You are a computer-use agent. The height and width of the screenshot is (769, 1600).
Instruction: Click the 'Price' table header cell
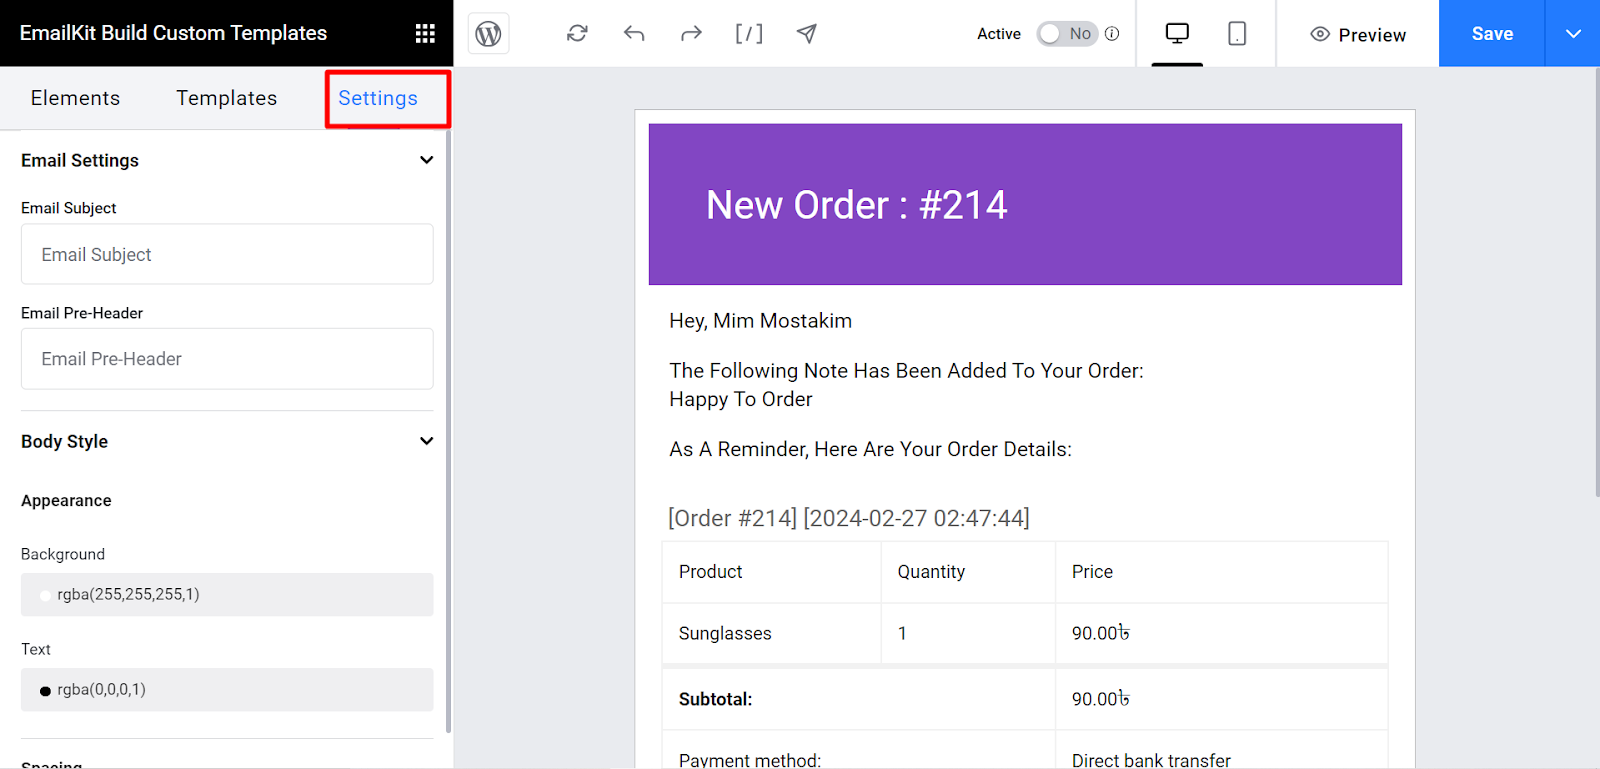(x=1221, y=572)
